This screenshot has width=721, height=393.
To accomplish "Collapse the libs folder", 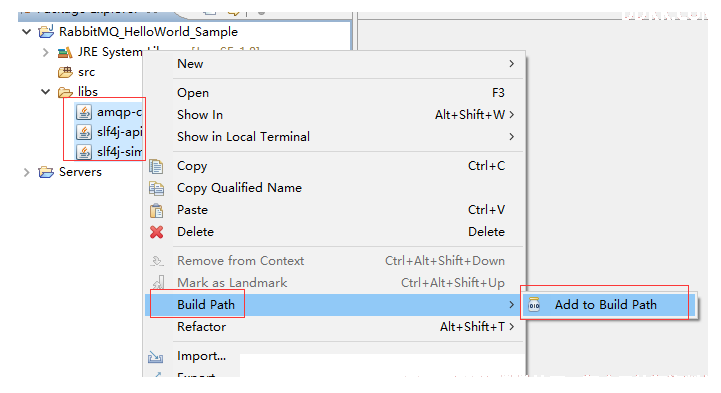I will (x=46, y=91).
